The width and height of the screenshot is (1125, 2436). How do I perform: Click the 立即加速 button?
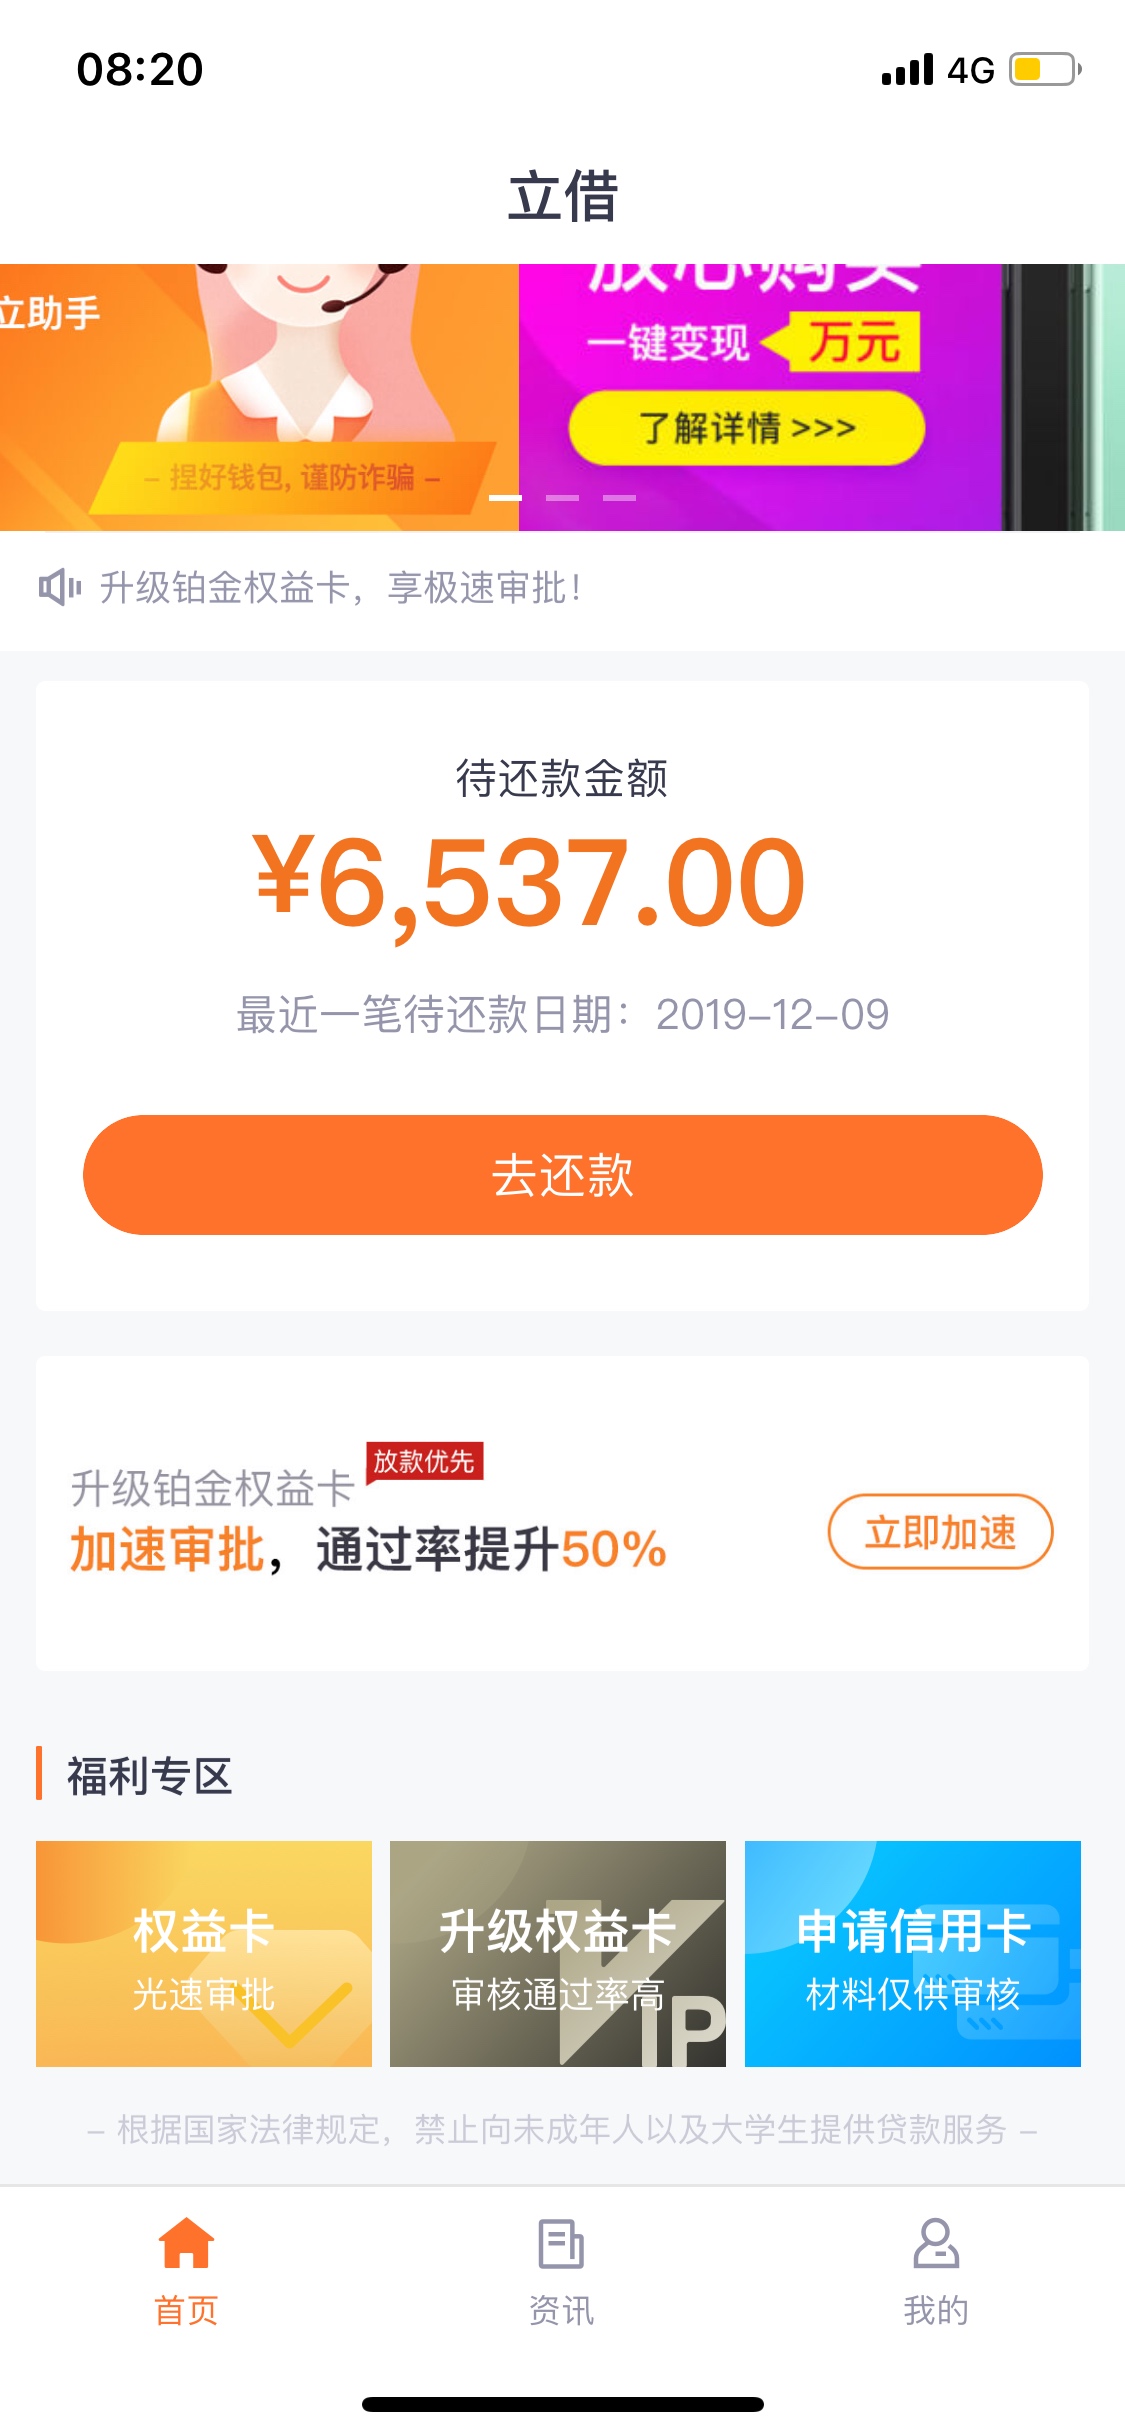tap(940, 1531)
